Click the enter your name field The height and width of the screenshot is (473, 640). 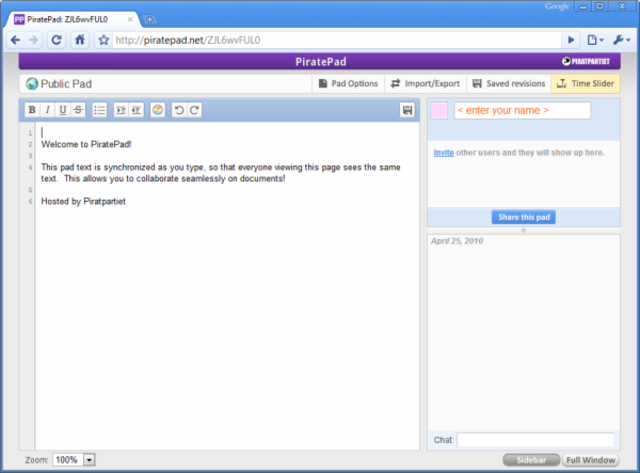click(x=522, y=111)
